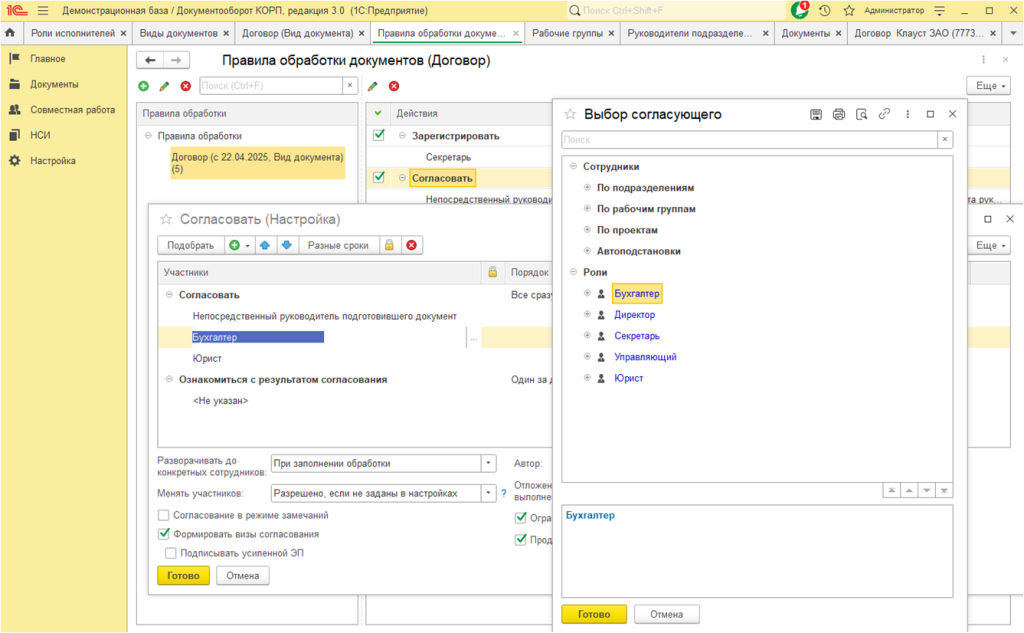Move participant down with the blue down arrow
This screenshot has width=1024, height=633.
click(x=285, y=245)
